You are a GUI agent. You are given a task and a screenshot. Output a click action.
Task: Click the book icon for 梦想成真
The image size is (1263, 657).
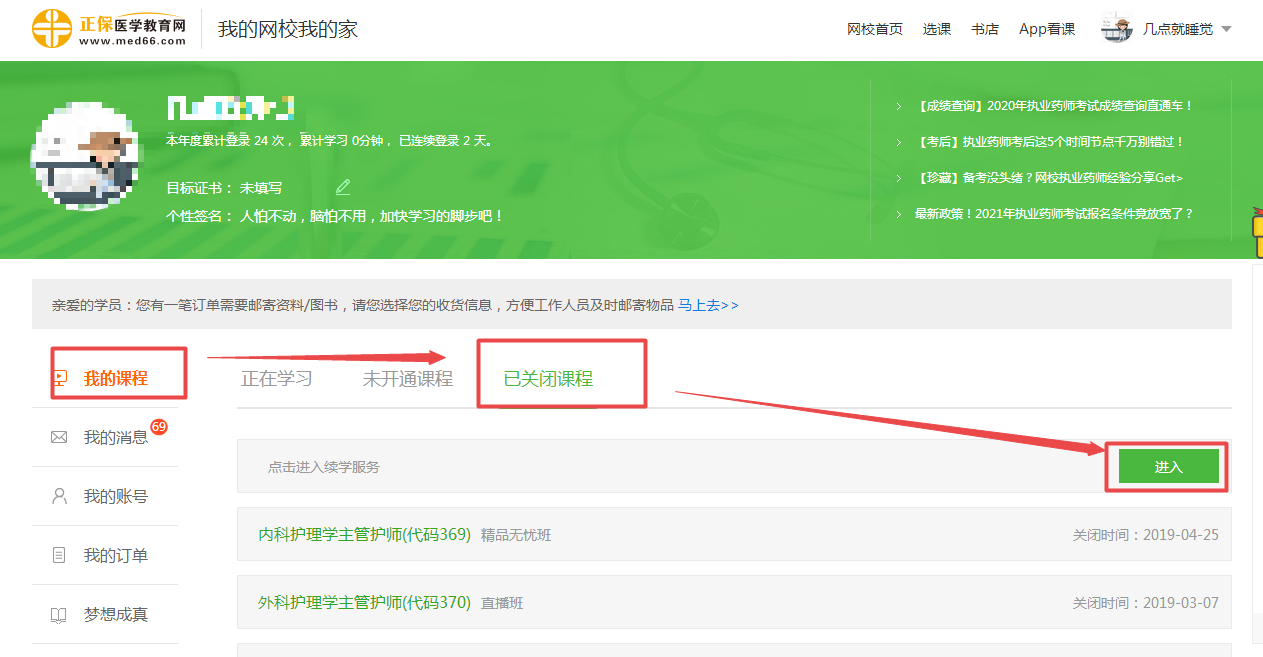pos(59,614)
